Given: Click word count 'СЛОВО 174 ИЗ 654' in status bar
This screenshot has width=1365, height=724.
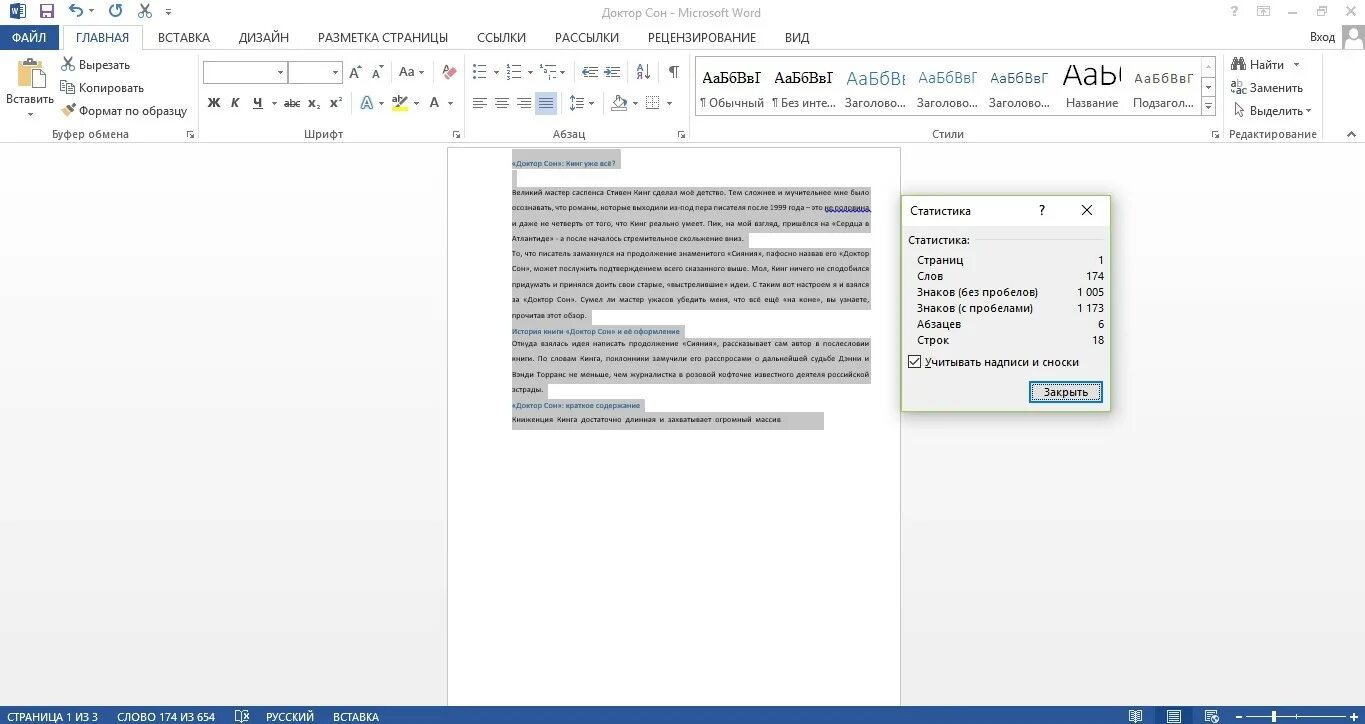Looking at the screenshot, I should (x=166, y=717).
